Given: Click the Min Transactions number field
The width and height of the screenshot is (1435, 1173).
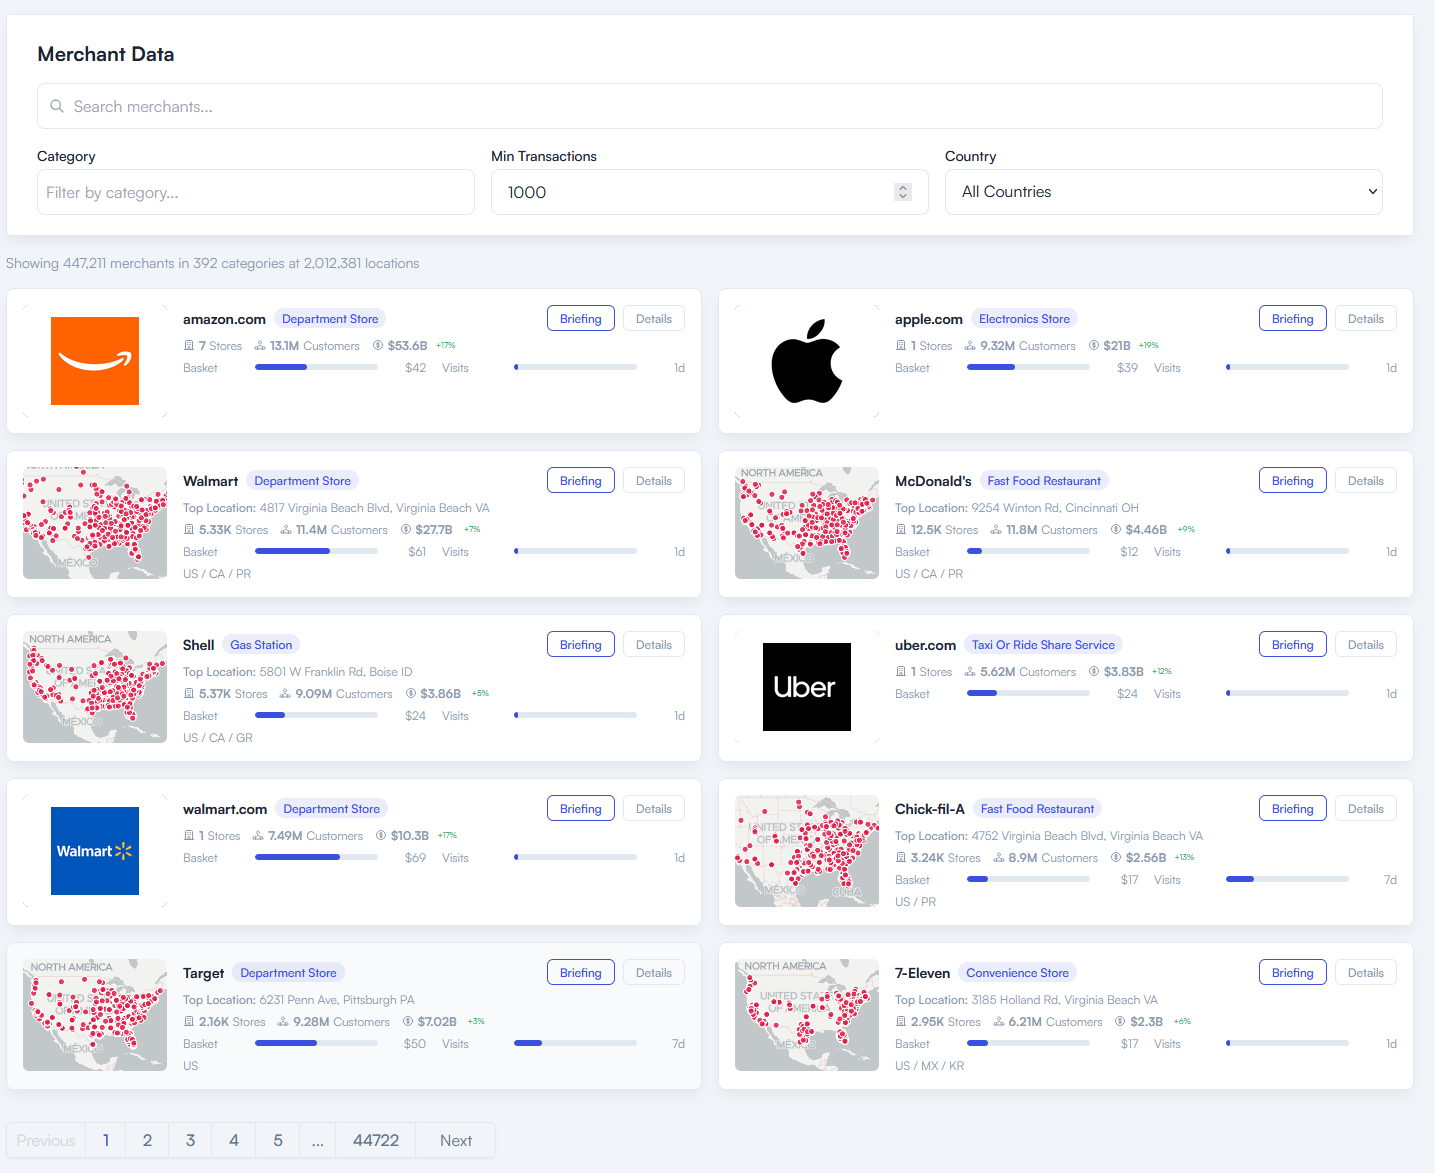Looking at the screenshot, I should [710, 192].
